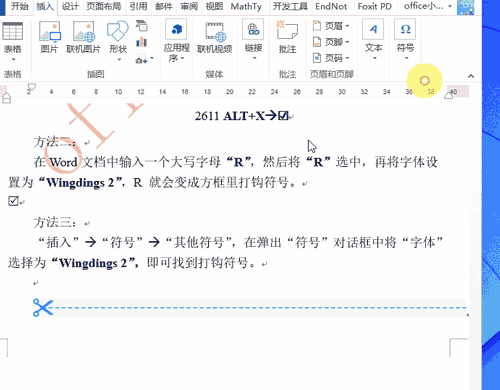Click the scissors cut-line graphic

[x=43, y=307]
